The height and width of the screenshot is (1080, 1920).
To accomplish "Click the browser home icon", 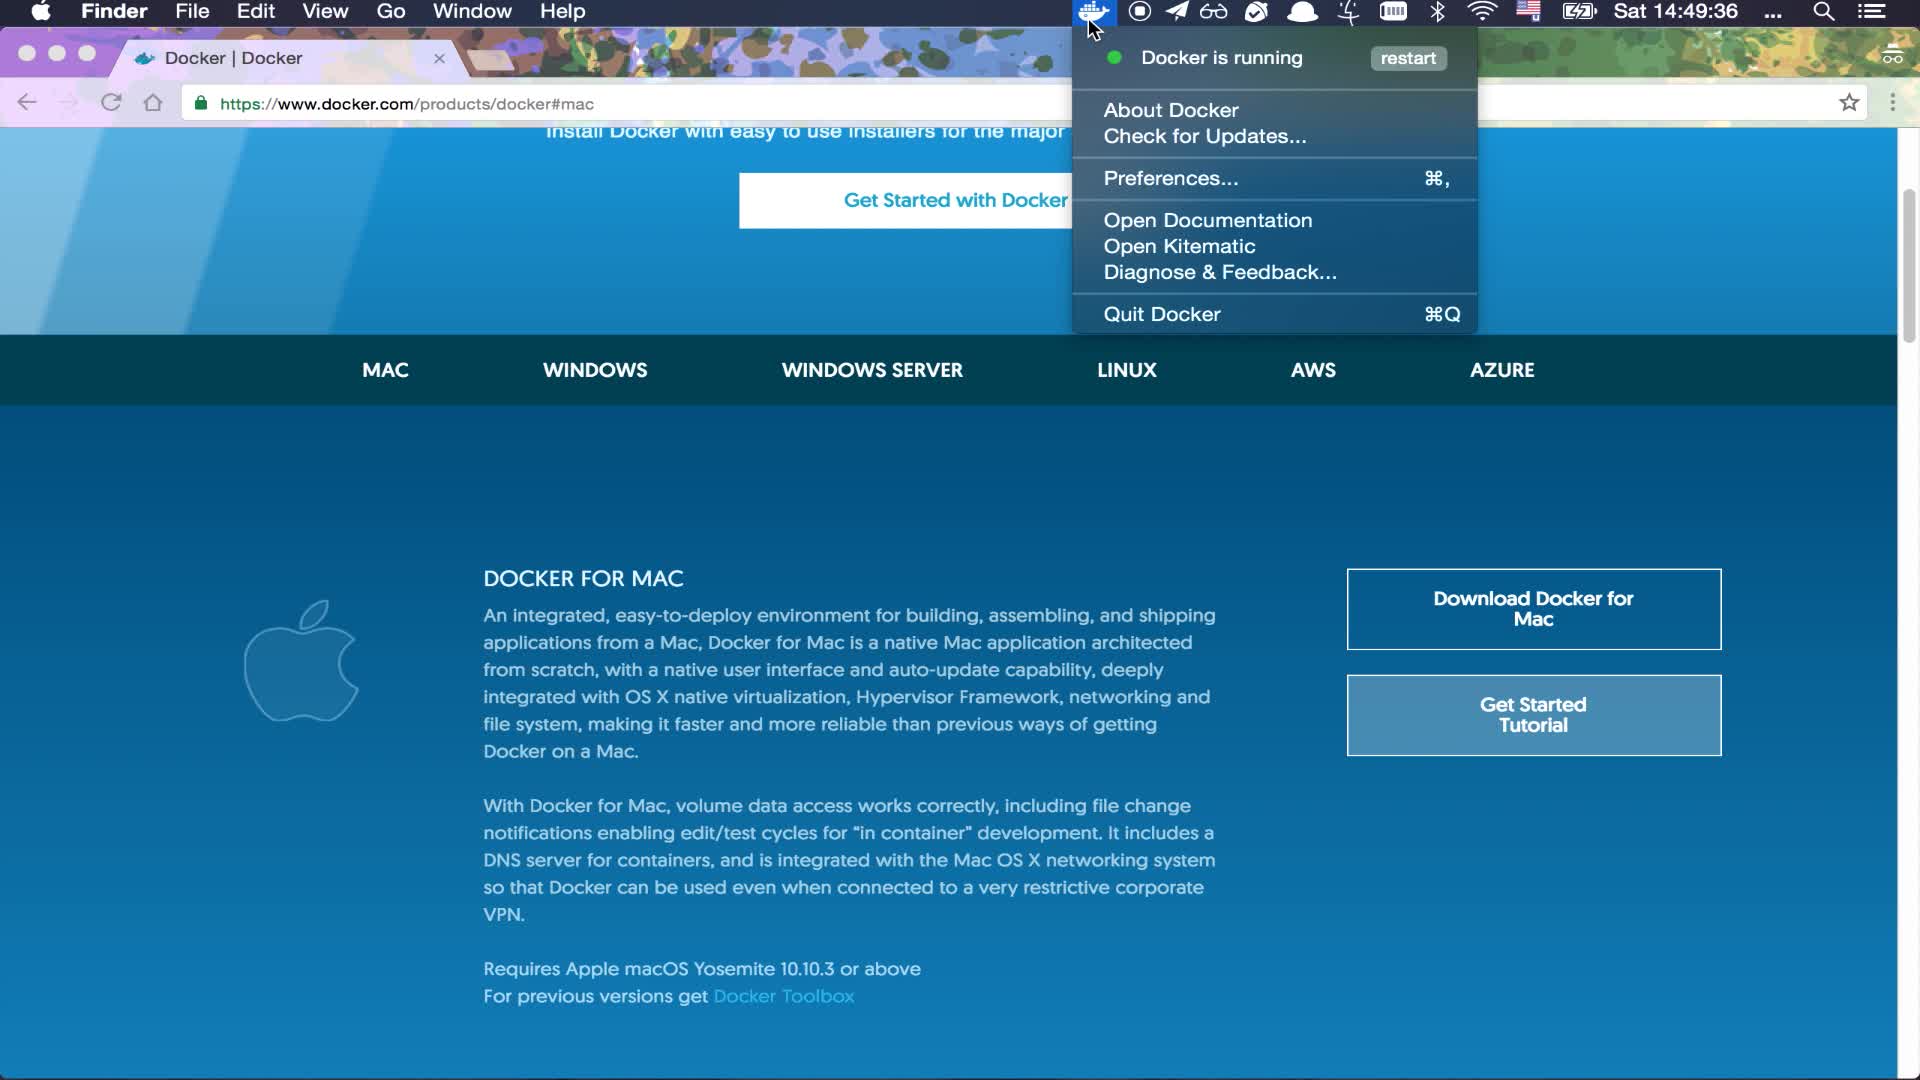I will (x=153, y=103).
